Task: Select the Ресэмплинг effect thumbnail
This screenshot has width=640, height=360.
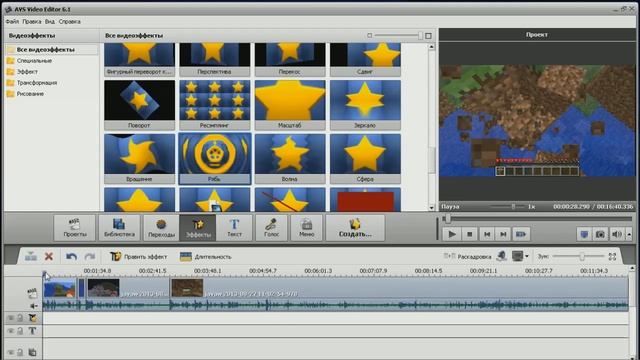Action: (215, 104)
